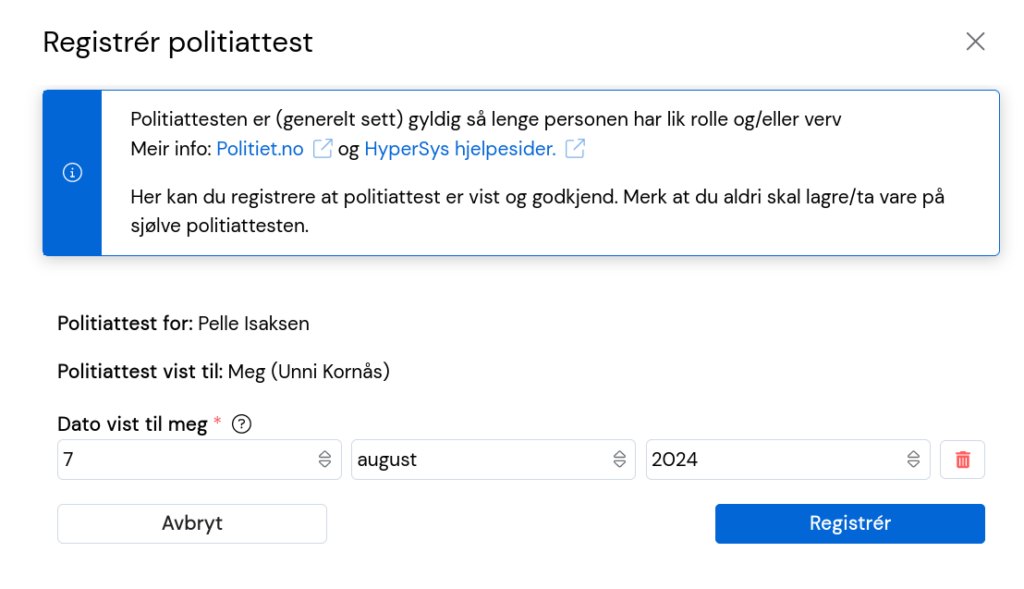Screen dimensions: 1024x589
Task: Close the Registrér politiattest dialog
Action: [975, 42]
